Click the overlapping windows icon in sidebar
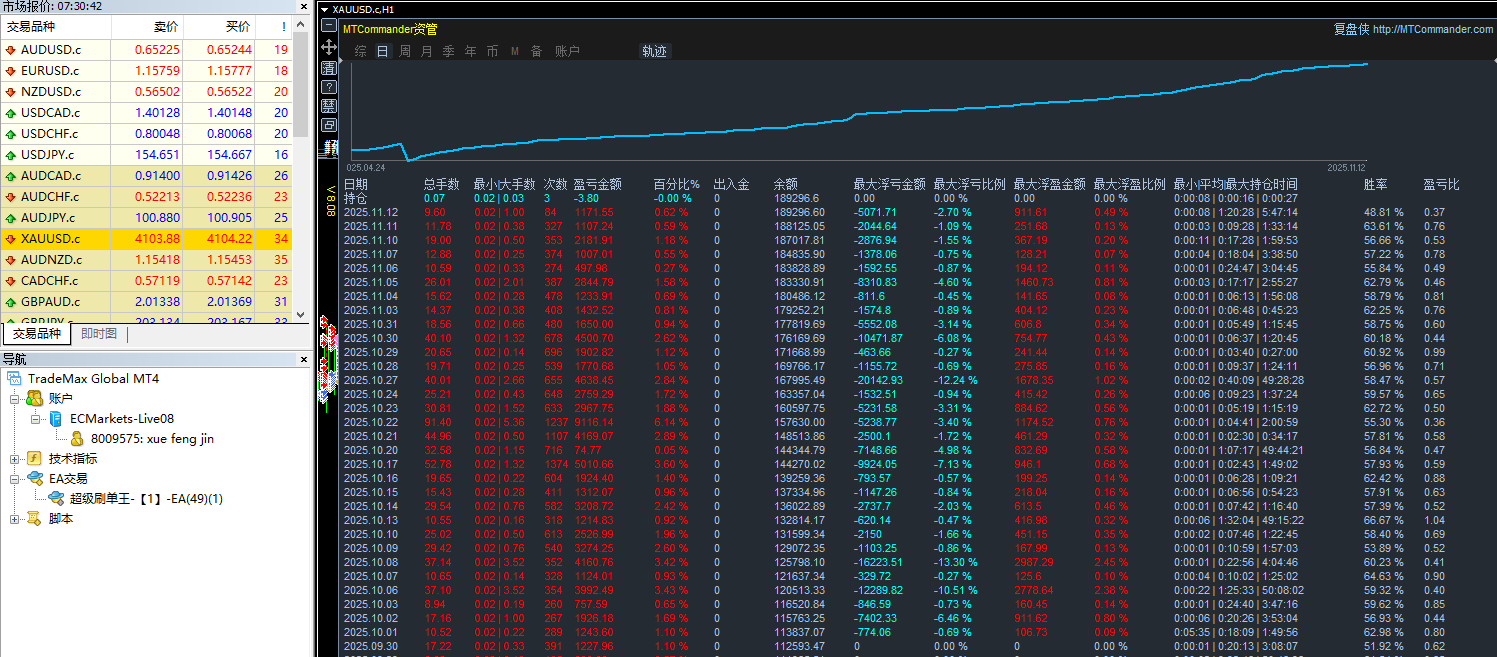This screenshot has height=657, width=1497. point(328,125)
